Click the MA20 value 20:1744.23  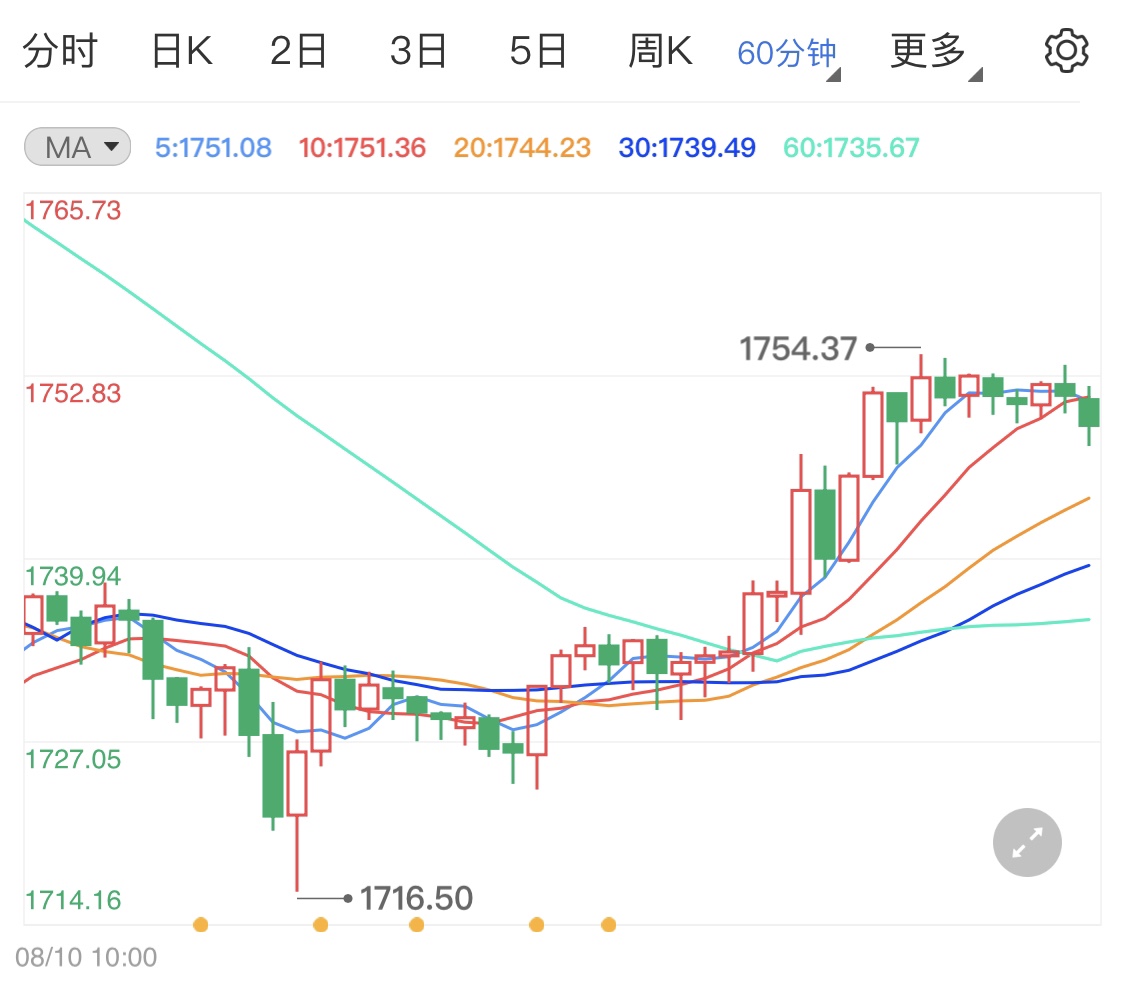click(x=522, y=148)
